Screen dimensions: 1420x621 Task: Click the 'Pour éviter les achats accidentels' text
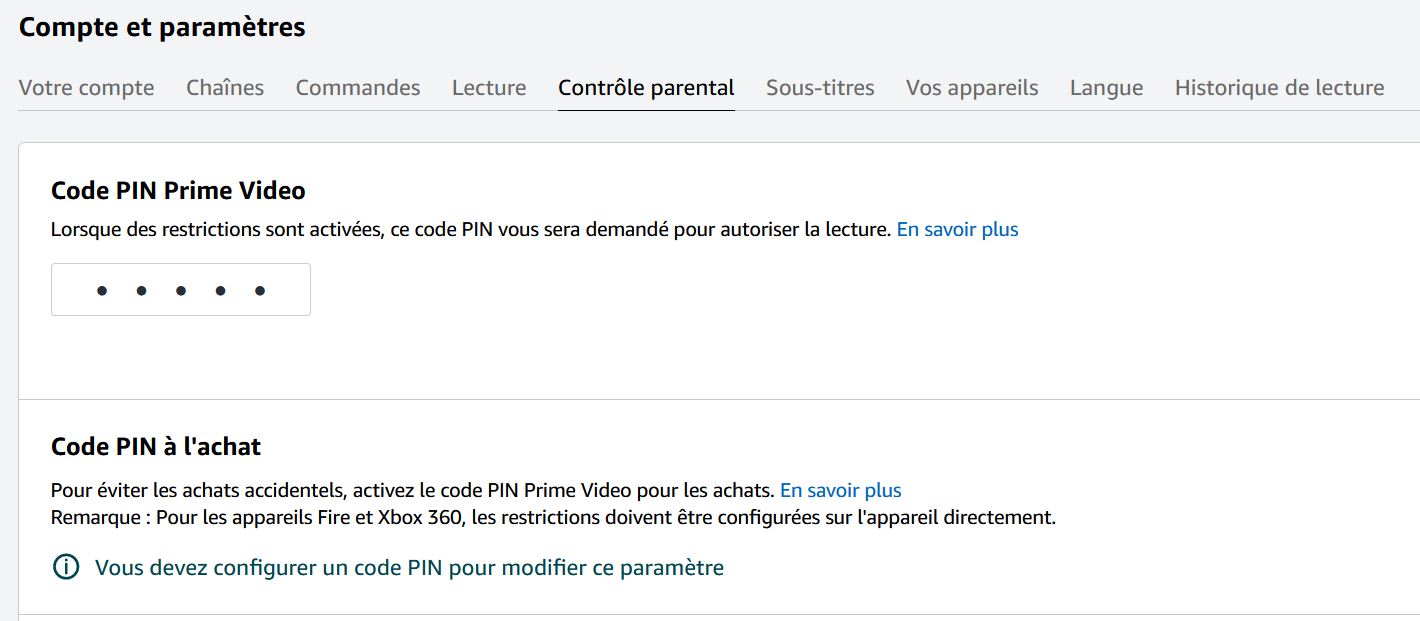pyautogui.click(x=412, y=491)
